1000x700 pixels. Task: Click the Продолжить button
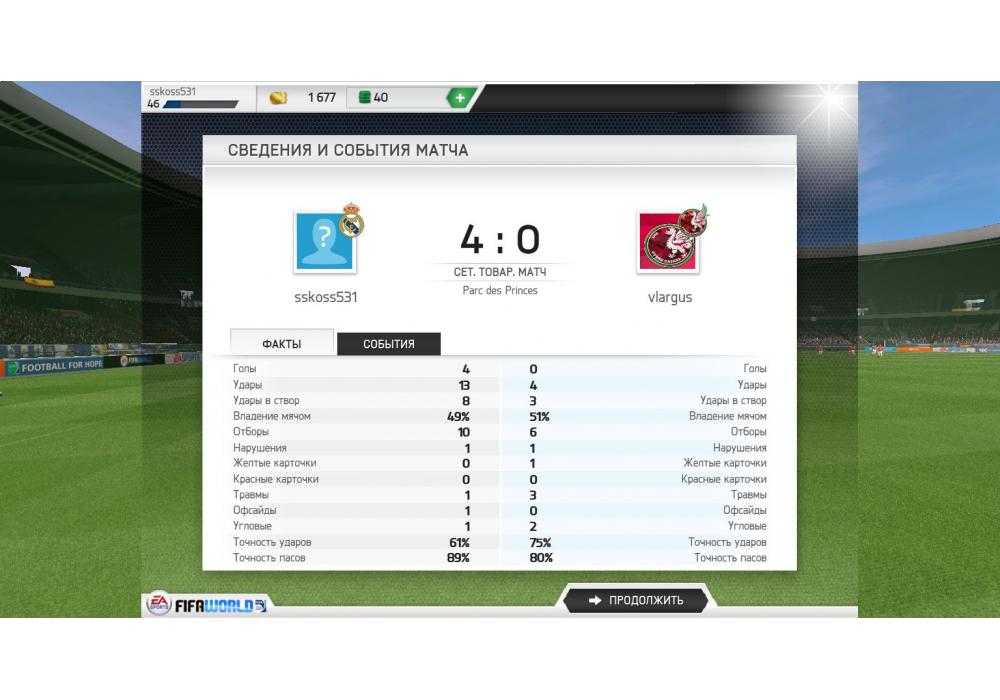pos(636,600)
